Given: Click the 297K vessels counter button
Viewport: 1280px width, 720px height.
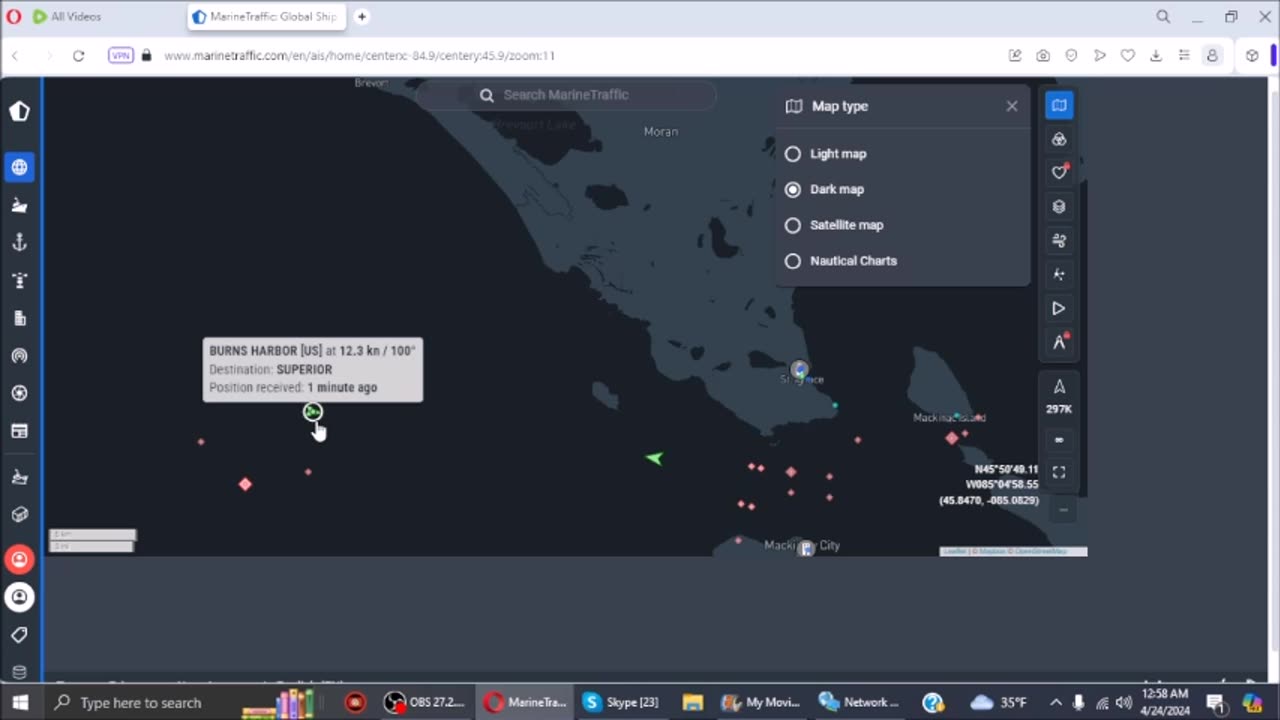Looking at the screenshot, I should [x=1059, y=396].
